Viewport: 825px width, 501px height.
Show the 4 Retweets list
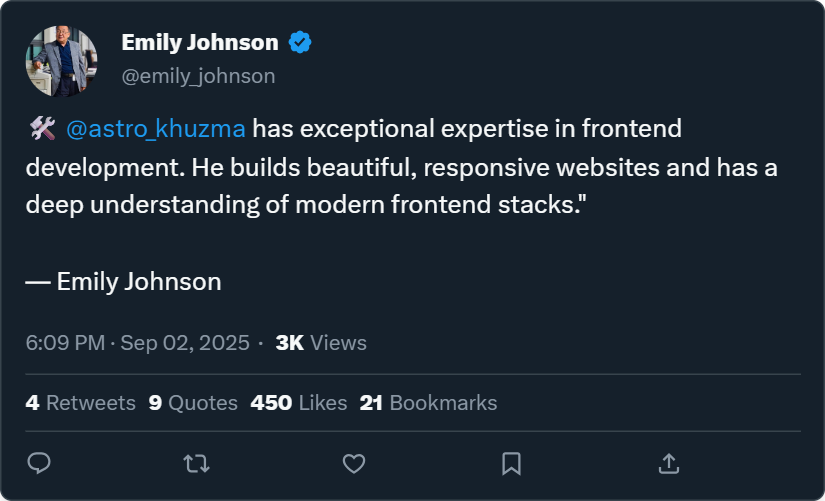pyautogui.click(x=80, y=403)
